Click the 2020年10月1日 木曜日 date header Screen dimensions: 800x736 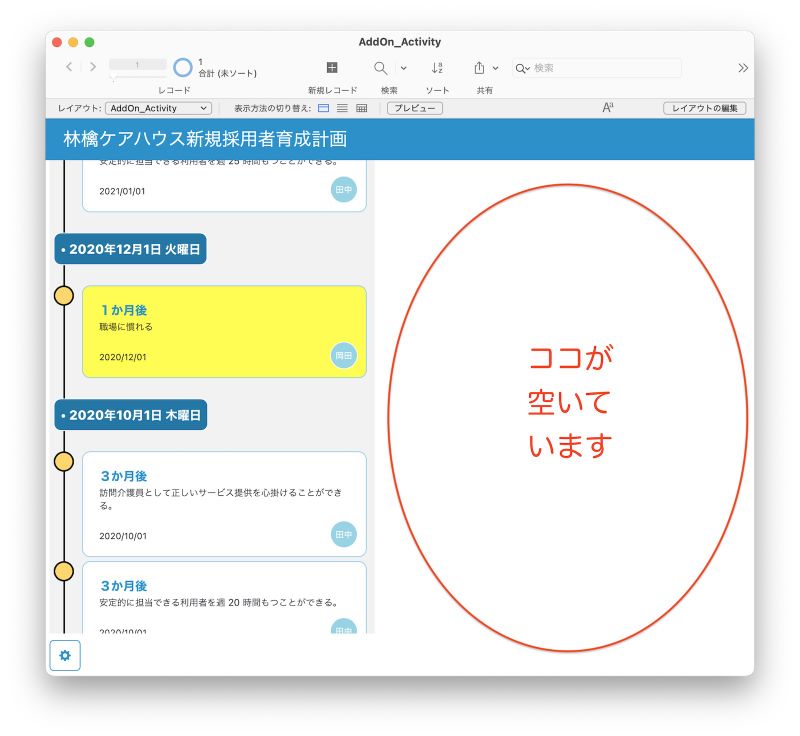(x=131, y=415)
